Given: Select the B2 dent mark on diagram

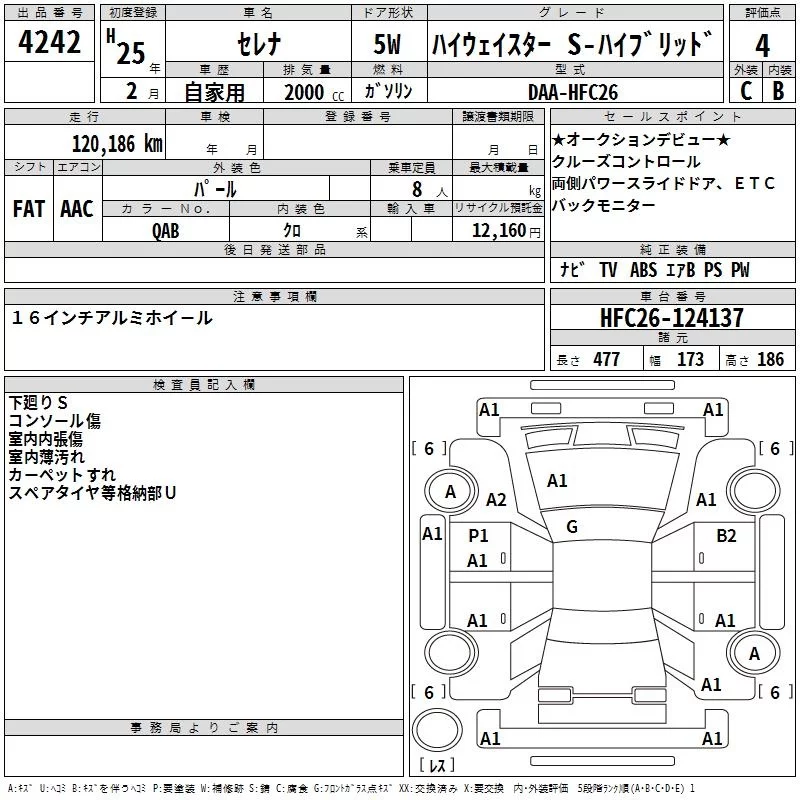Looking at the screenshot, I should [726, 535].
